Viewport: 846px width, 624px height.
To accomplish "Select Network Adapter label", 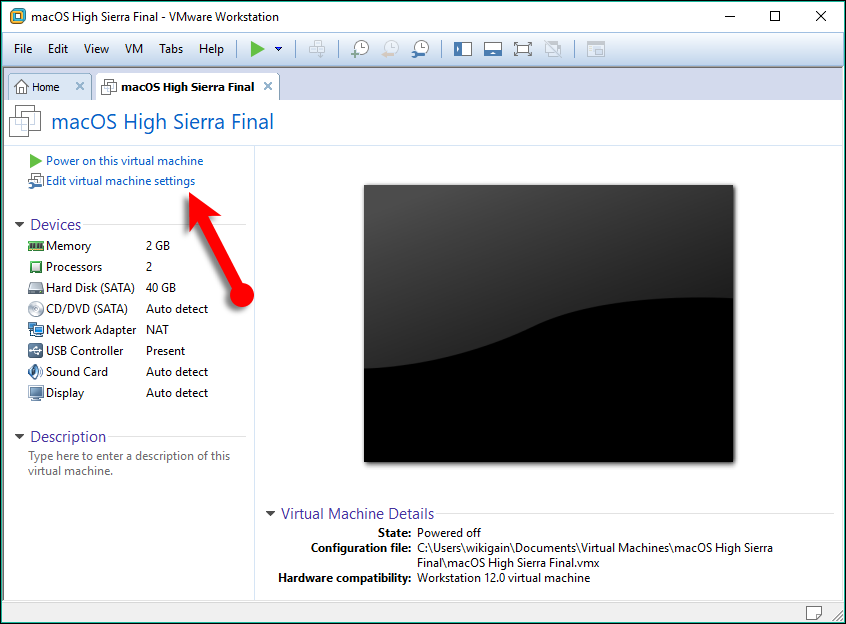I will [x=91, y=330].
